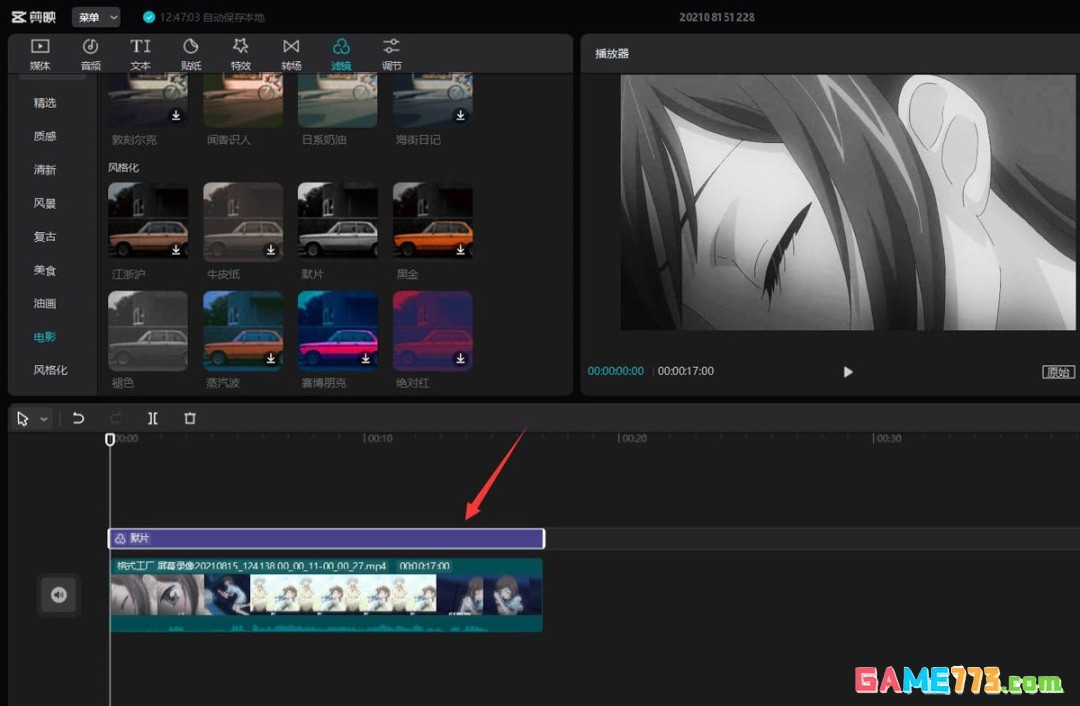Choose the 质感 filter category

pos(45,136)
